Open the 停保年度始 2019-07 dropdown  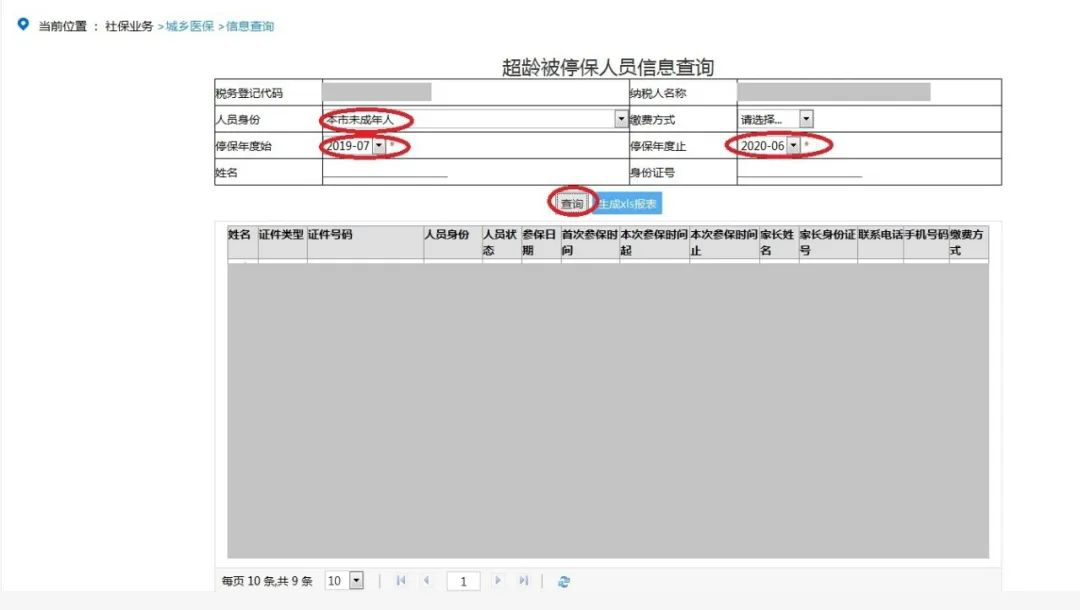pyautogui.click(x=379, y=146)
